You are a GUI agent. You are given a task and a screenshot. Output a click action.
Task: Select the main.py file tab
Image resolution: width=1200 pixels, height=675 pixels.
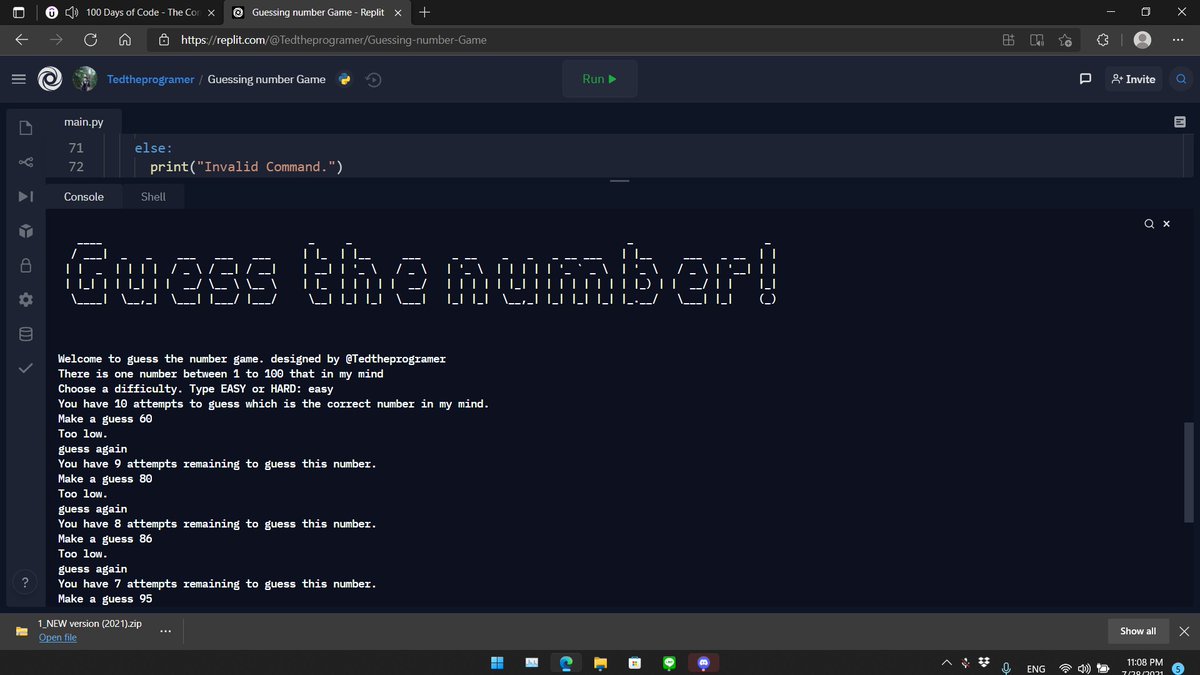click(84, 121)
